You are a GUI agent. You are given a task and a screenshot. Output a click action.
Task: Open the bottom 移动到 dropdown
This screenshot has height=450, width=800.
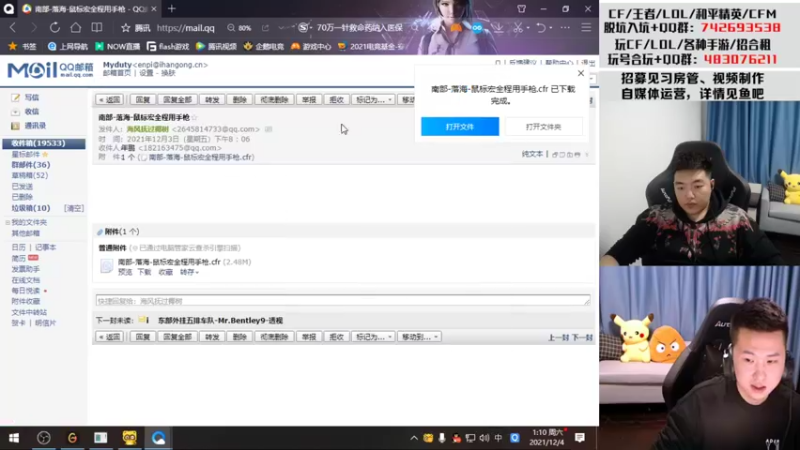[419, 337]
